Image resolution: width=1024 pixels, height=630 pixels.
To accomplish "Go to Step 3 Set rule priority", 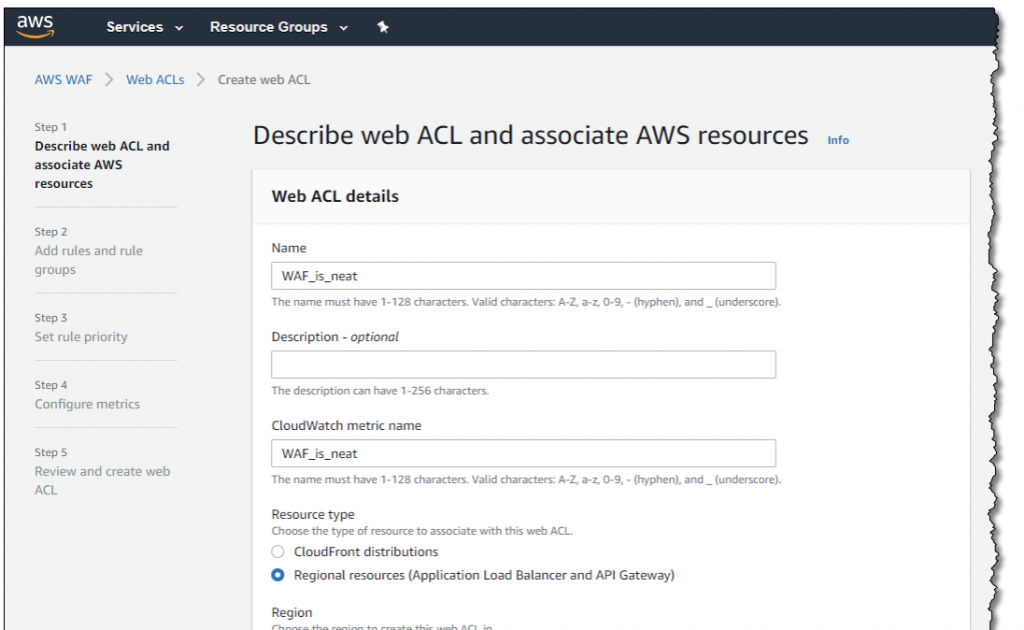I will click(81, 337).
